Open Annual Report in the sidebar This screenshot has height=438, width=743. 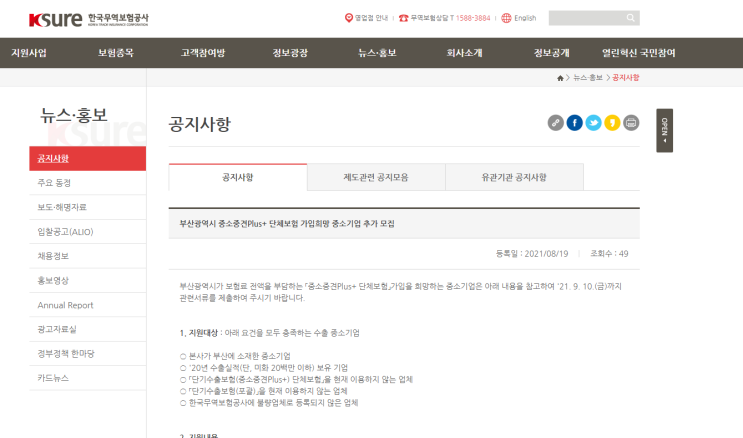point(88,305)
